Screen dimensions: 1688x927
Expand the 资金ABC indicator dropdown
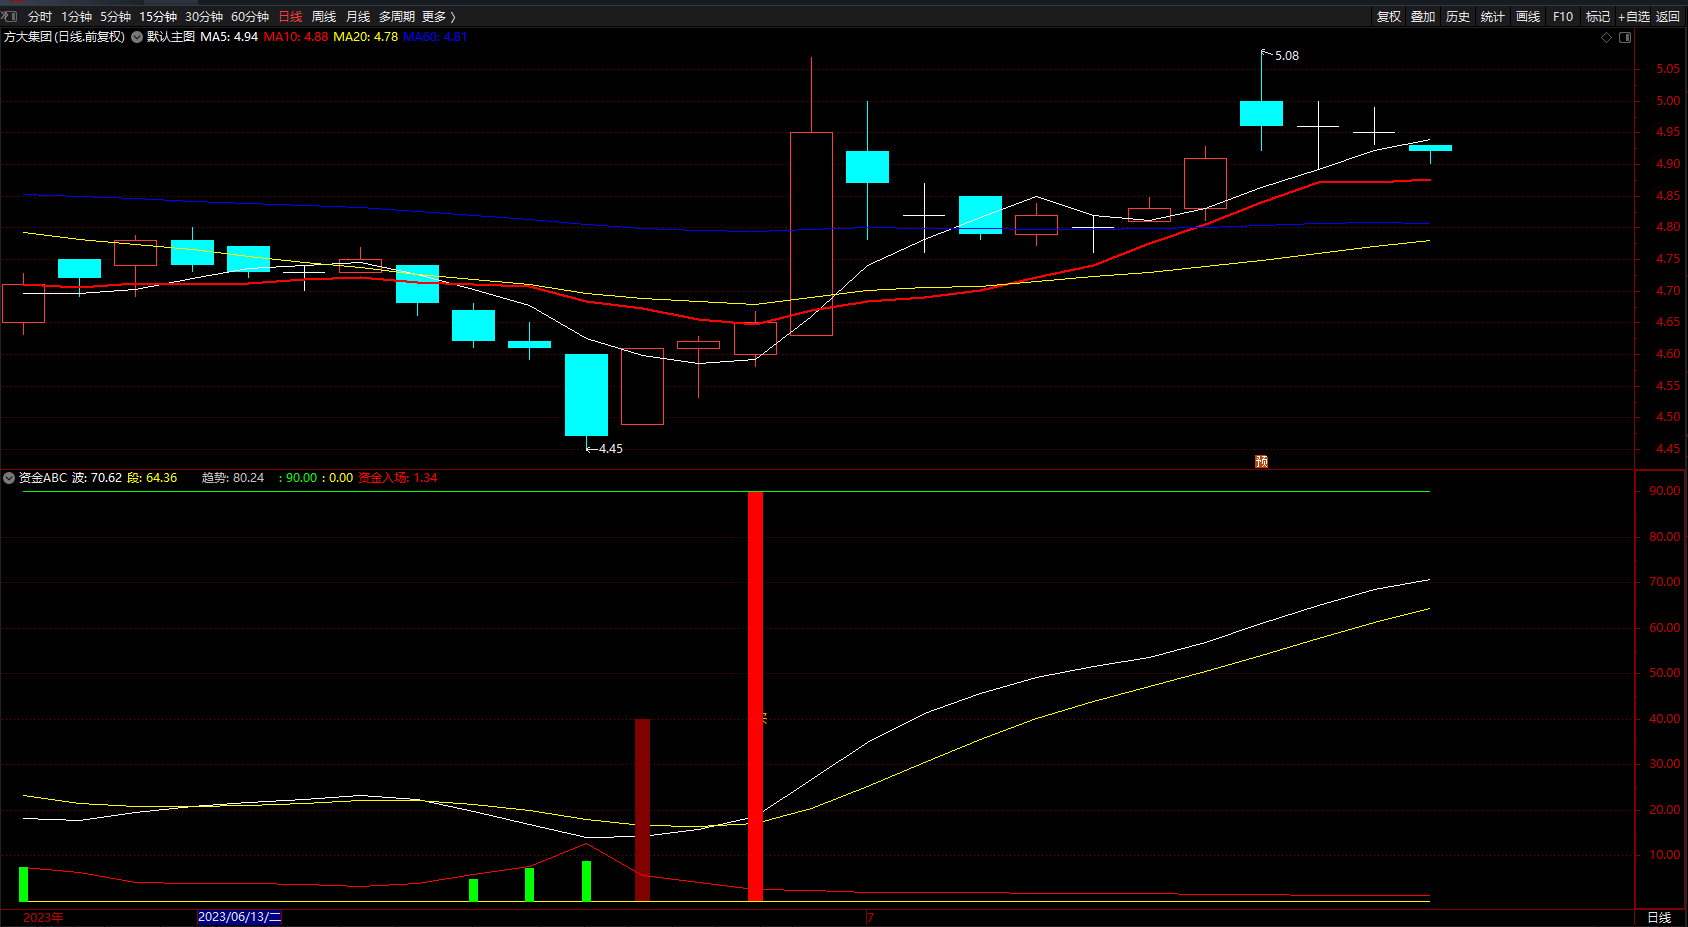[x=9, y=478]
